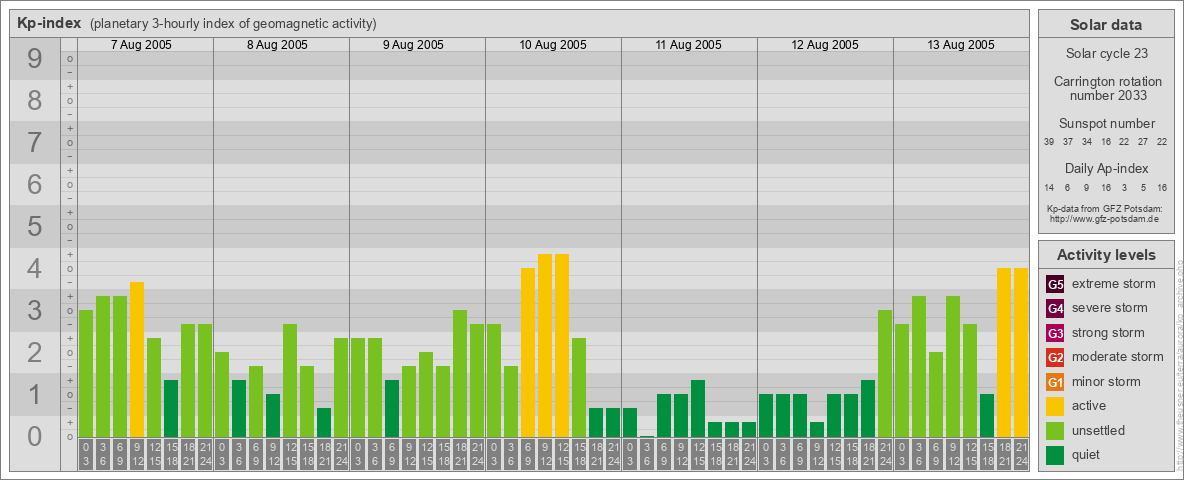Screen dimensions: 1184x480
Task: Click Daily Ap-index value 14
Action: coord(1049,187)
